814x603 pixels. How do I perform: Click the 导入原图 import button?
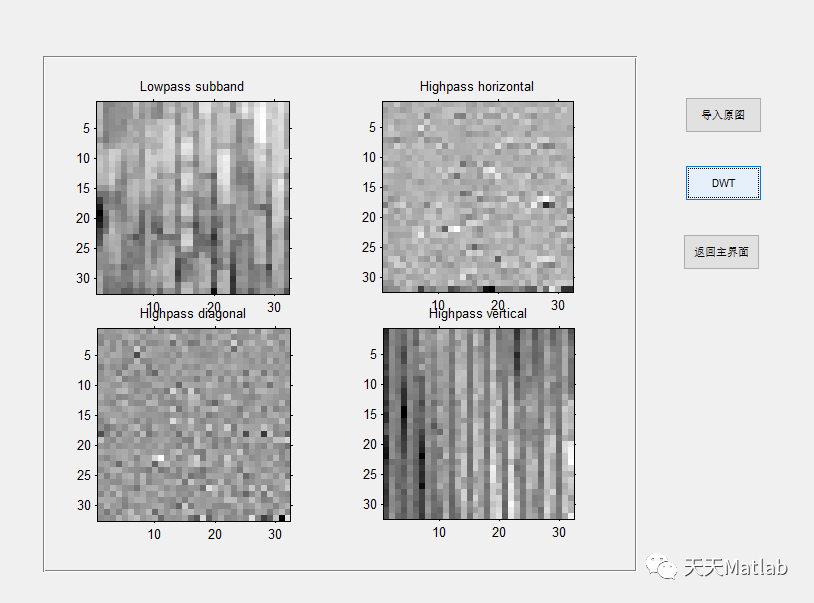tap(723, 115)
